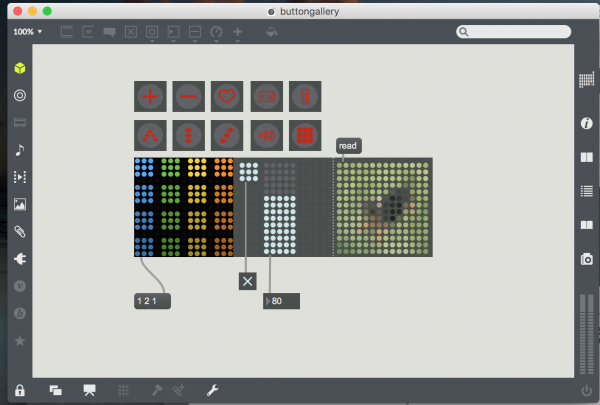Open the Objects browser cube icon
Screen dimensions: 600x405
coord(20,68)
